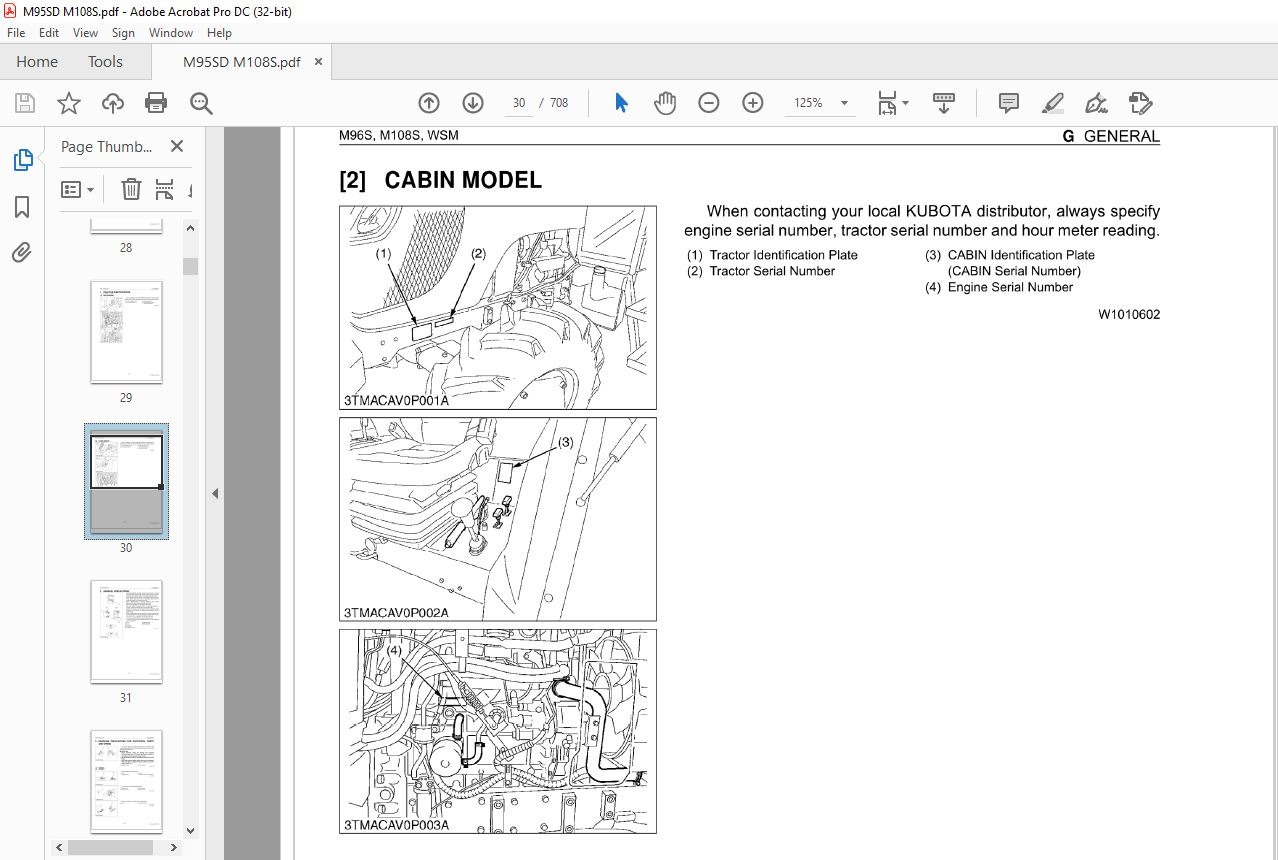Open the File menu
This screenshot has height=860, width=1278.
[x=16, y=33]
